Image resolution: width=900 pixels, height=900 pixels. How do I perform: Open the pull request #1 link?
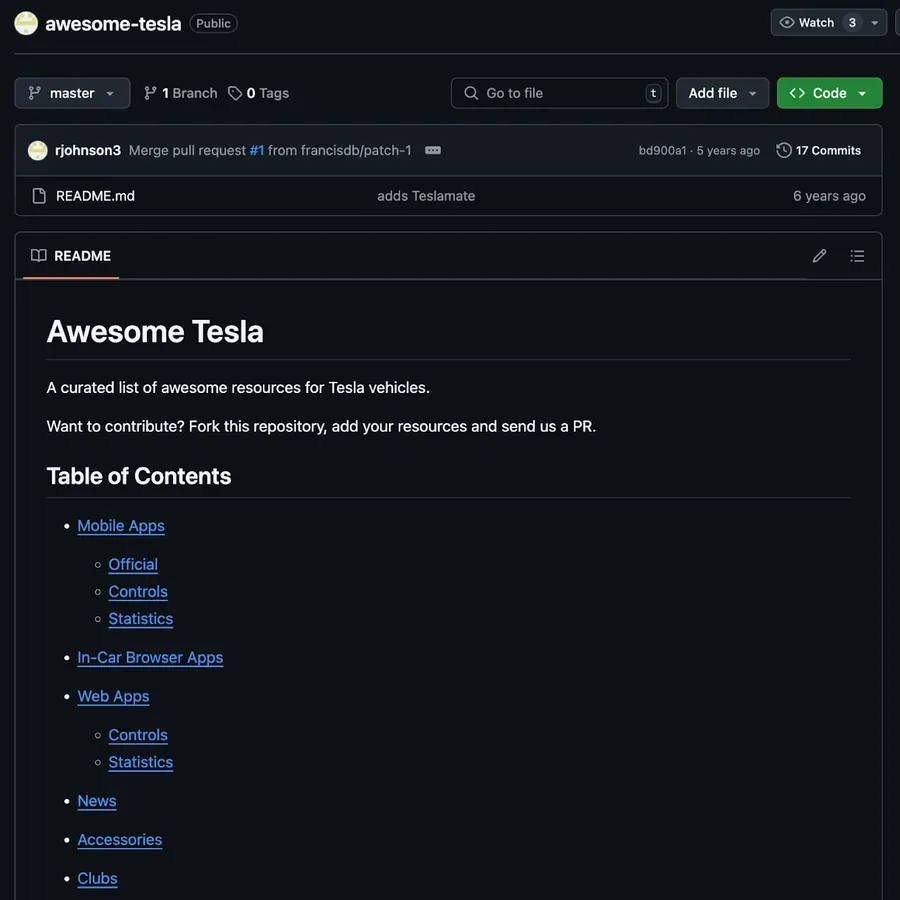click(257, 150)
